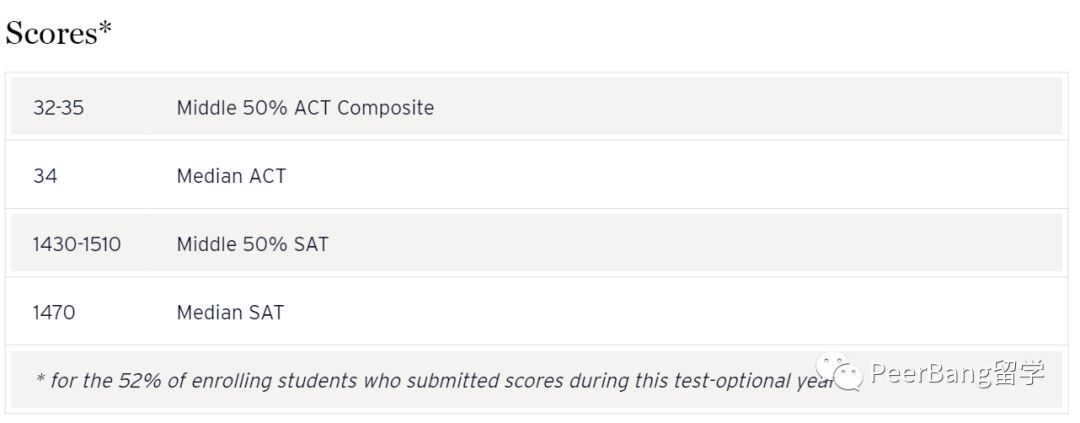Image resolution: width=1080 pixels, height=423 pixels.
Task: Click the empty area of Median ACT row
Action: [675, 176]
